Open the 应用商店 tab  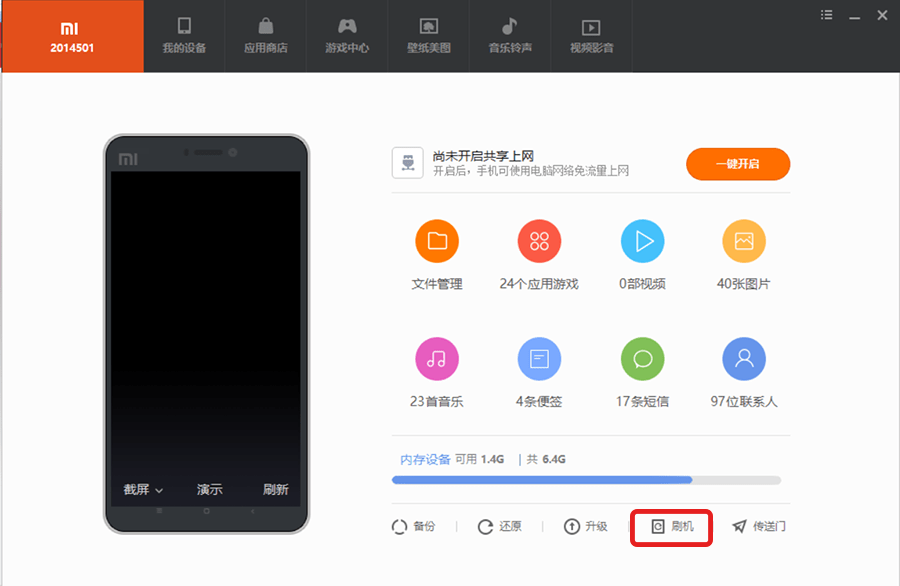[266, 36]
